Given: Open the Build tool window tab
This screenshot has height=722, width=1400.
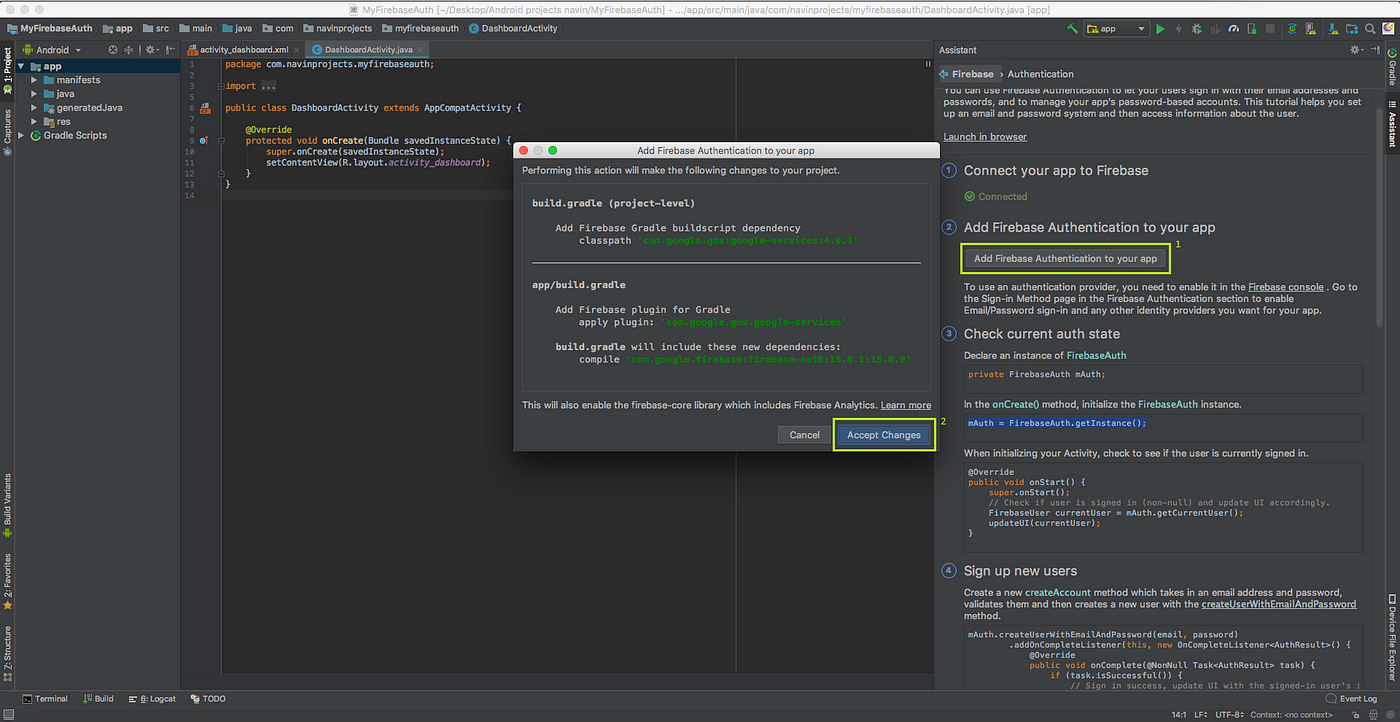Looking at the screenshot, I should [98, 699].
